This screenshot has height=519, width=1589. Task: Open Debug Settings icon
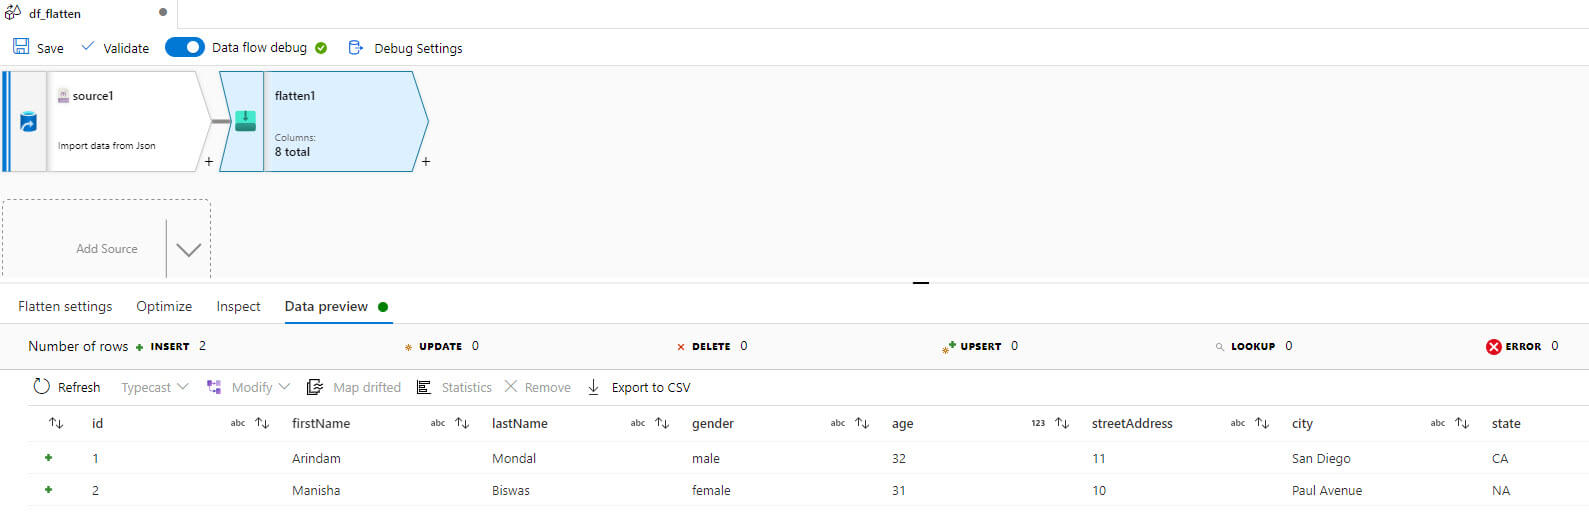pos(355,47)
